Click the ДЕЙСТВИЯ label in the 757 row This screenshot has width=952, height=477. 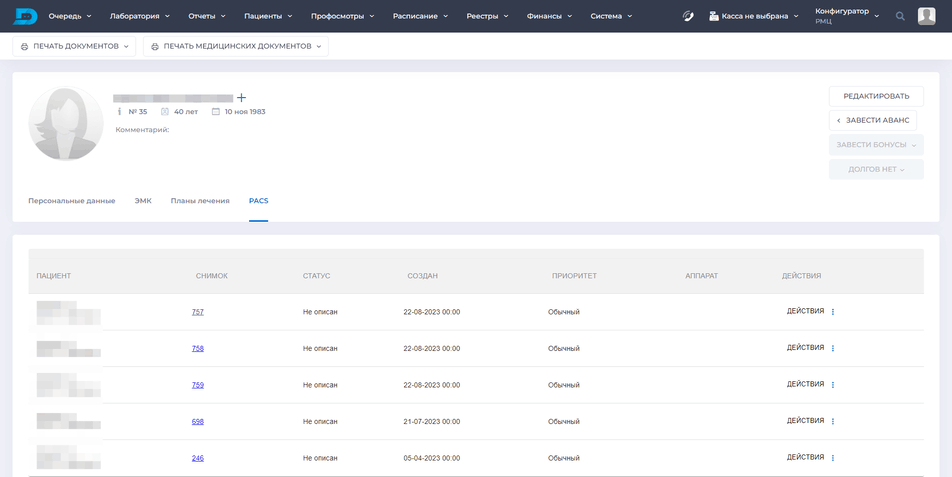point(805,311)
